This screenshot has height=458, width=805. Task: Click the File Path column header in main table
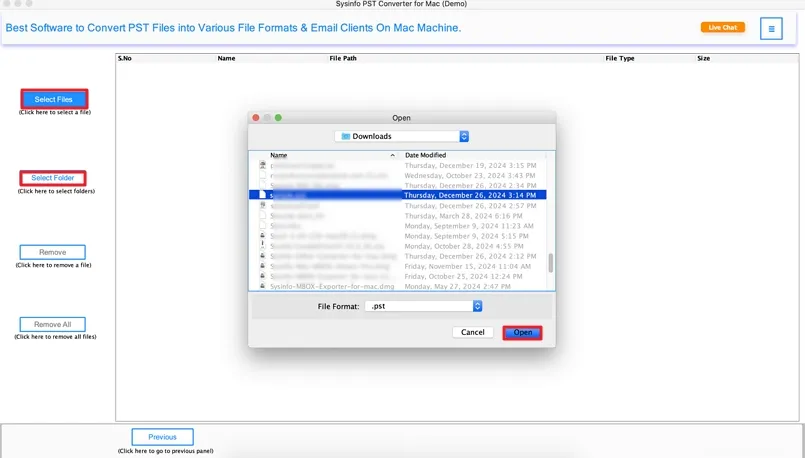[343, 59]
